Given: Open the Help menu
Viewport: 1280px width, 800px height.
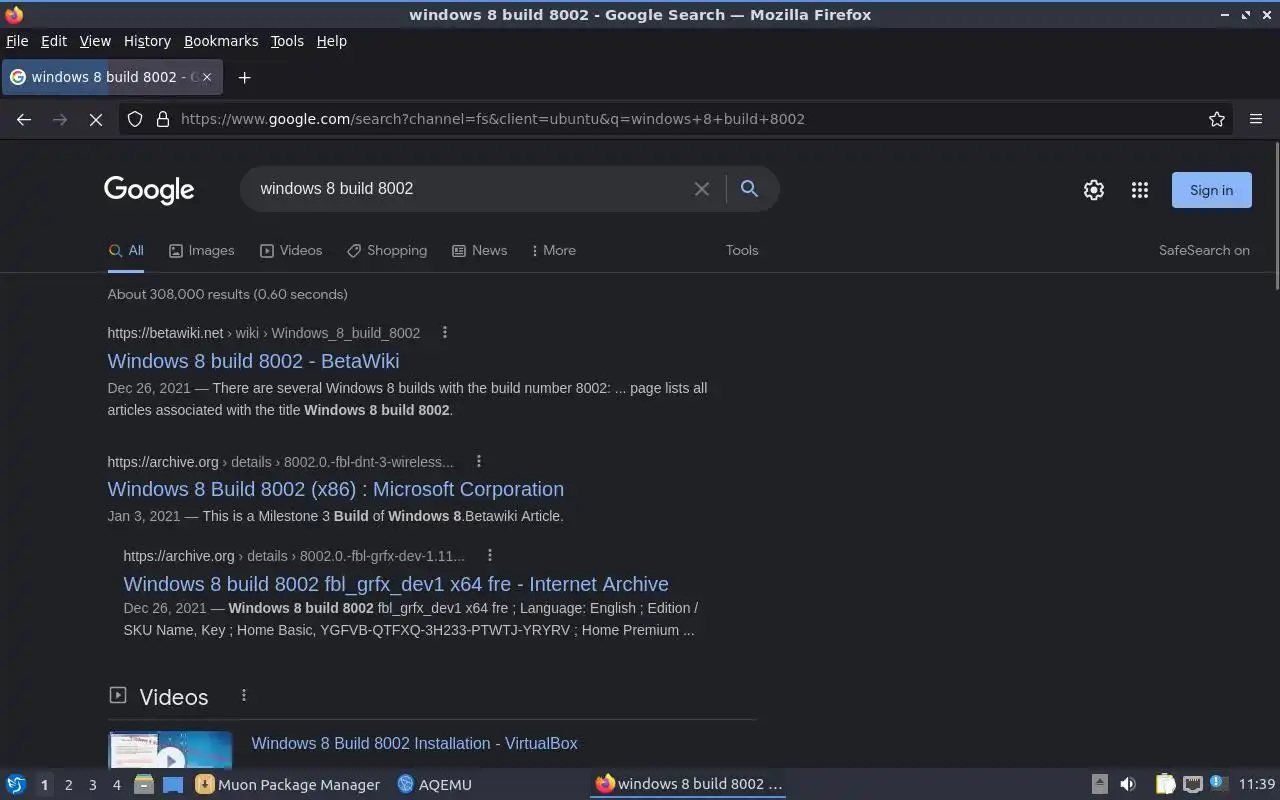Looking at the screenshot, I should 331,41.
